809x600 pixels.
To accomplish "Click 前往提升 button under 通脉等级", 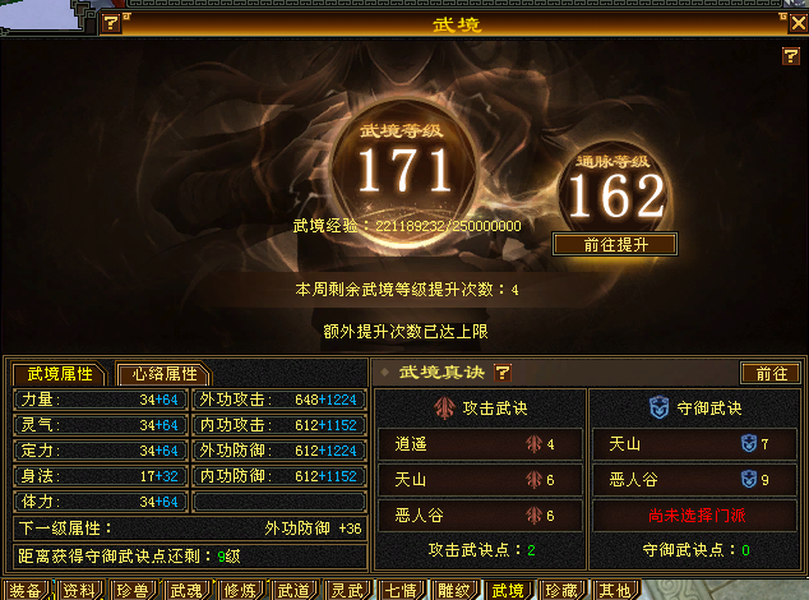I will pyautogui.click(x=615, y=244).
